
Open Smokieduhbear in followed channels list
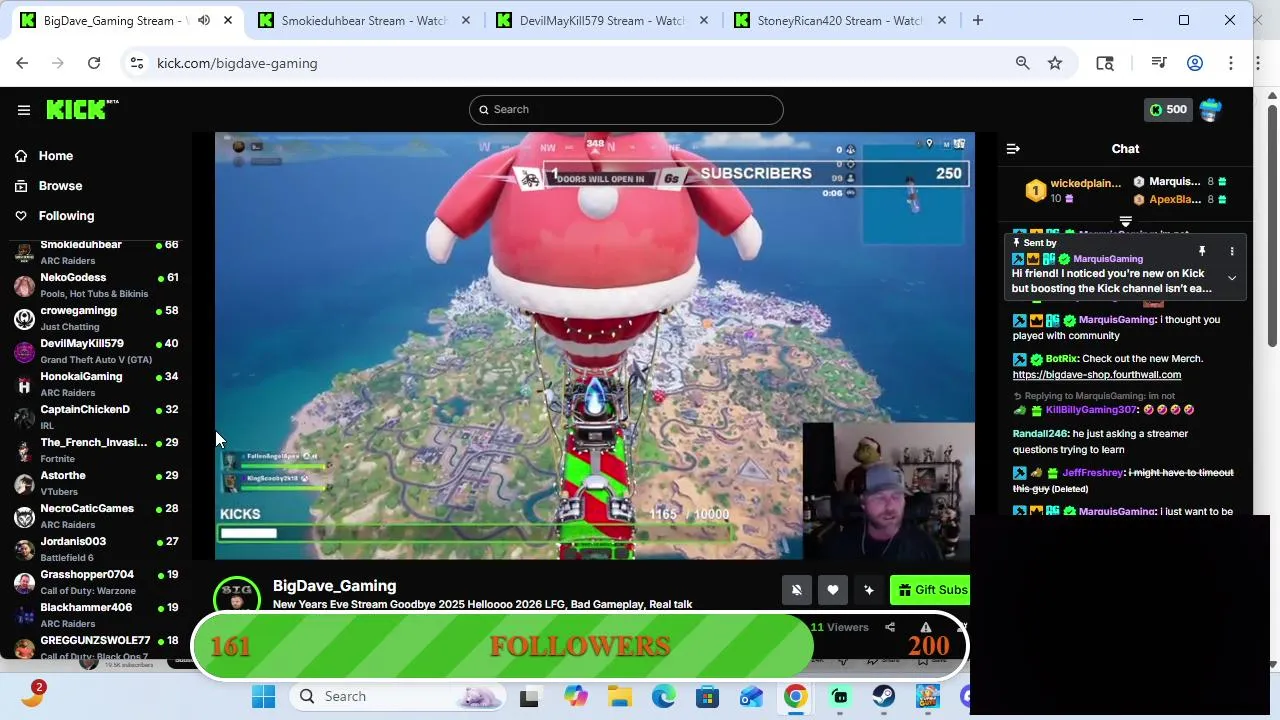(x=94, y=252)
